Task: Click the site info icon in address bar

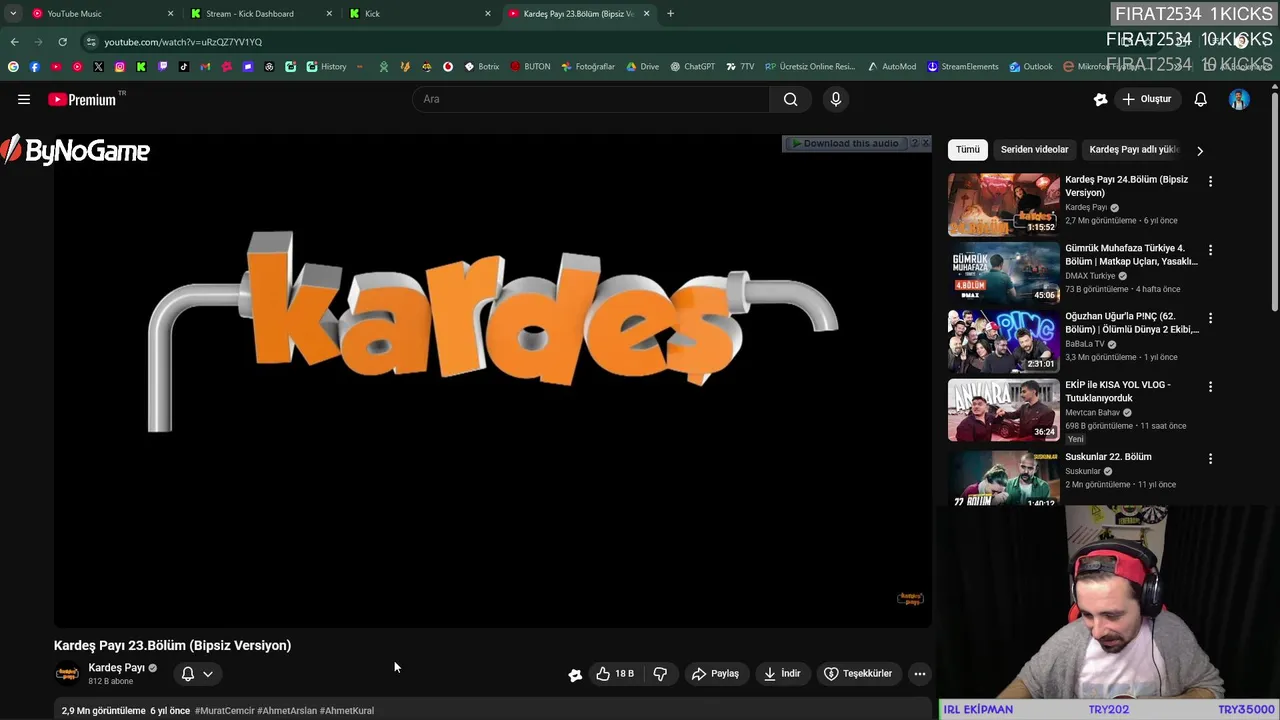Action: pyautogui.click(x=91, y=42)
